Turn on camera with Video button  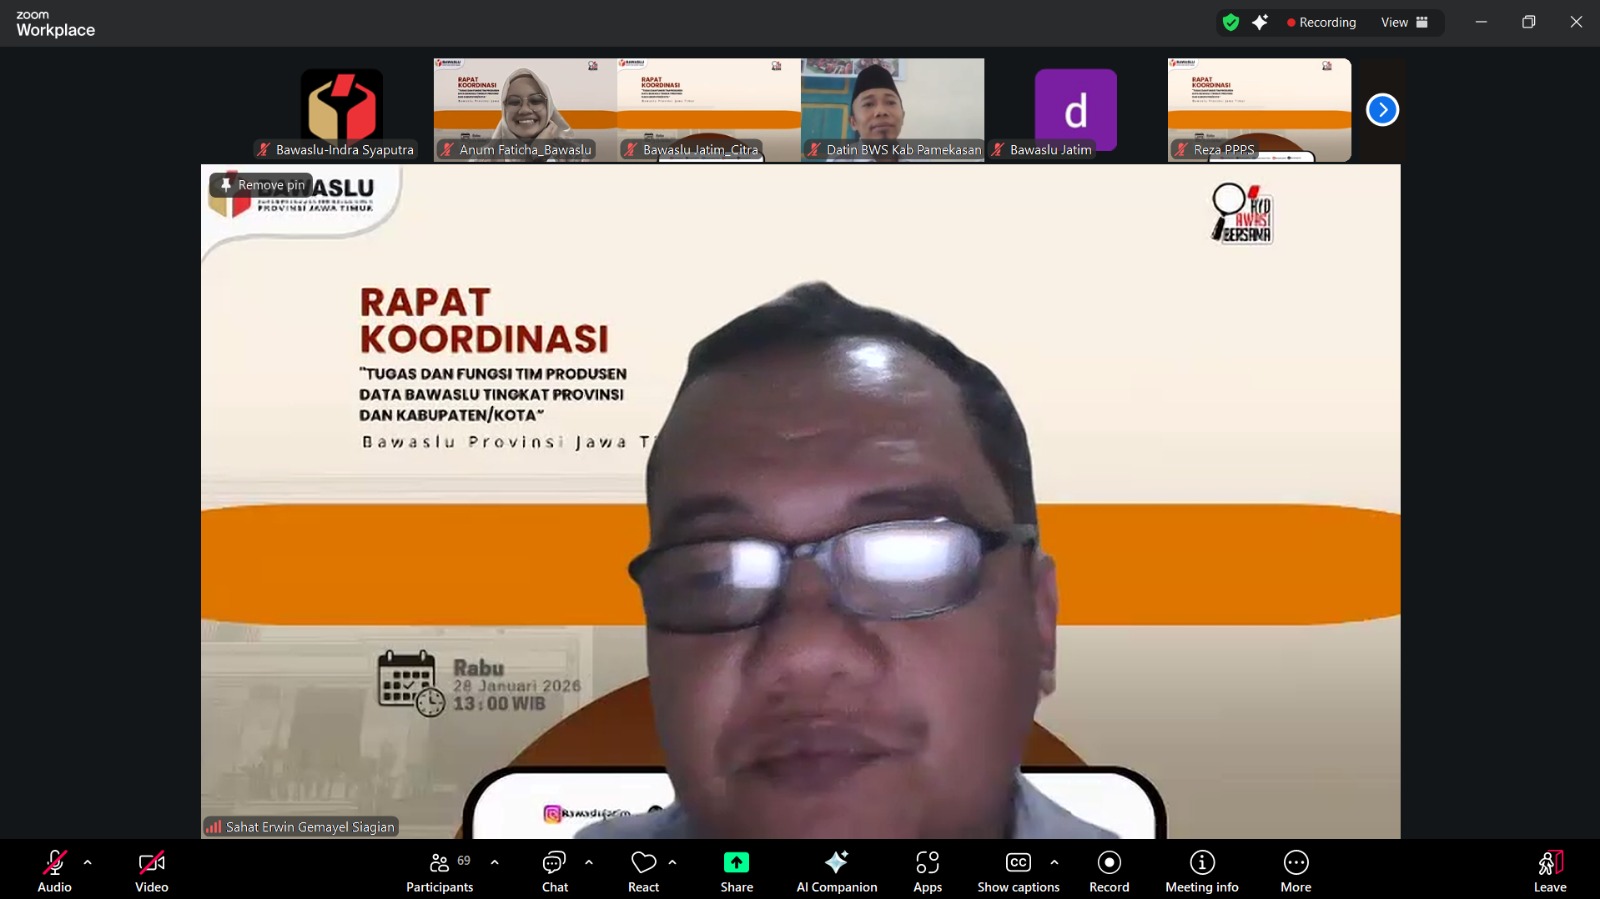[x=151, y=870]
